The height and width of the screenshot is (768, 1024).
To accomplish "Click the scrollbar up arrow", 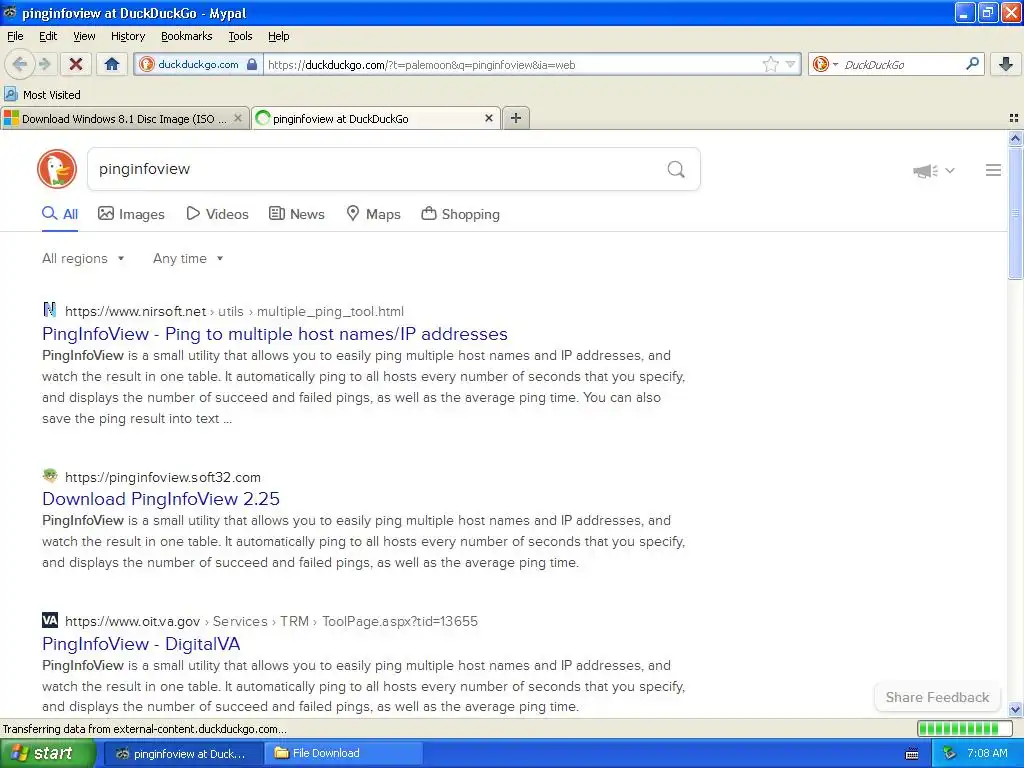I will coord(1015,138).
